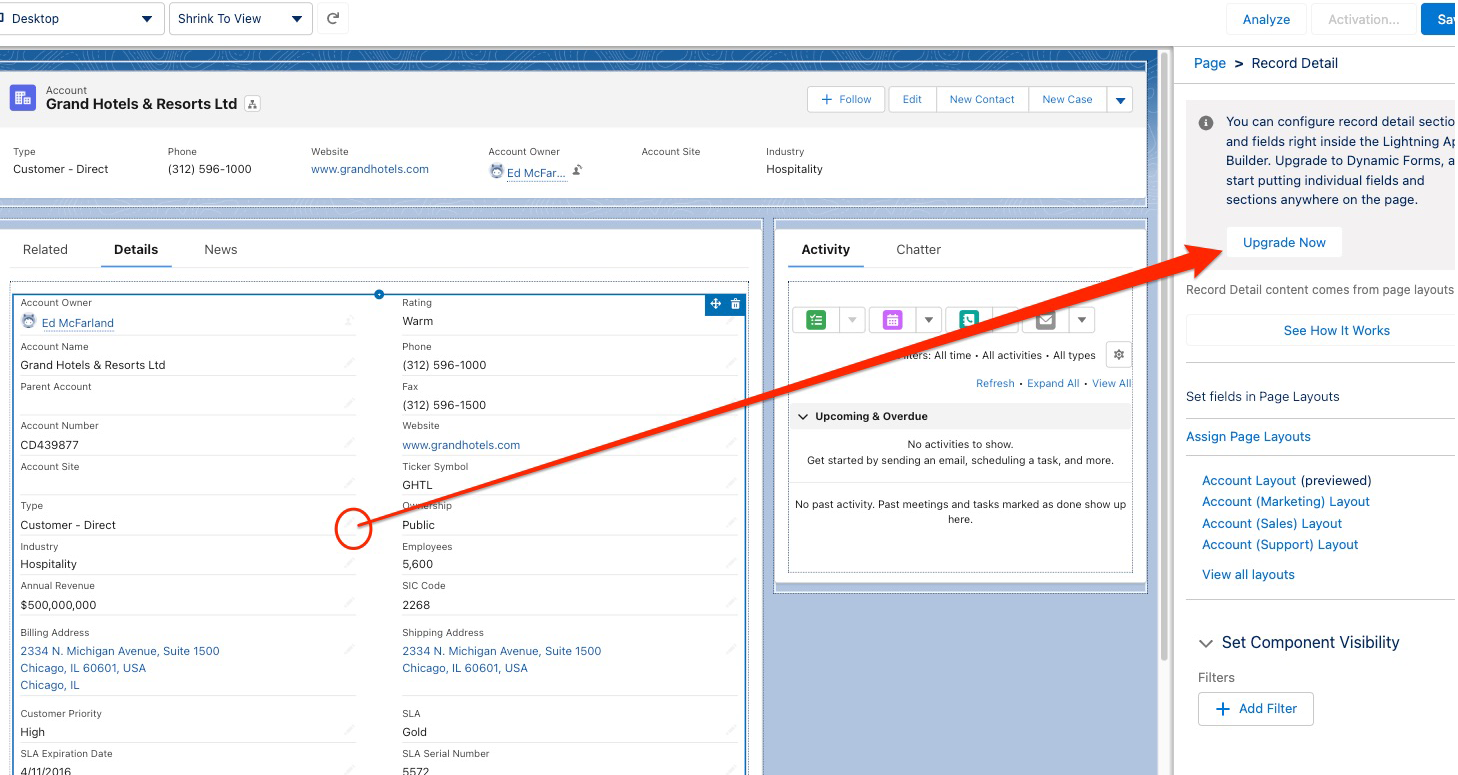Click the Add Filter button

1256,709
